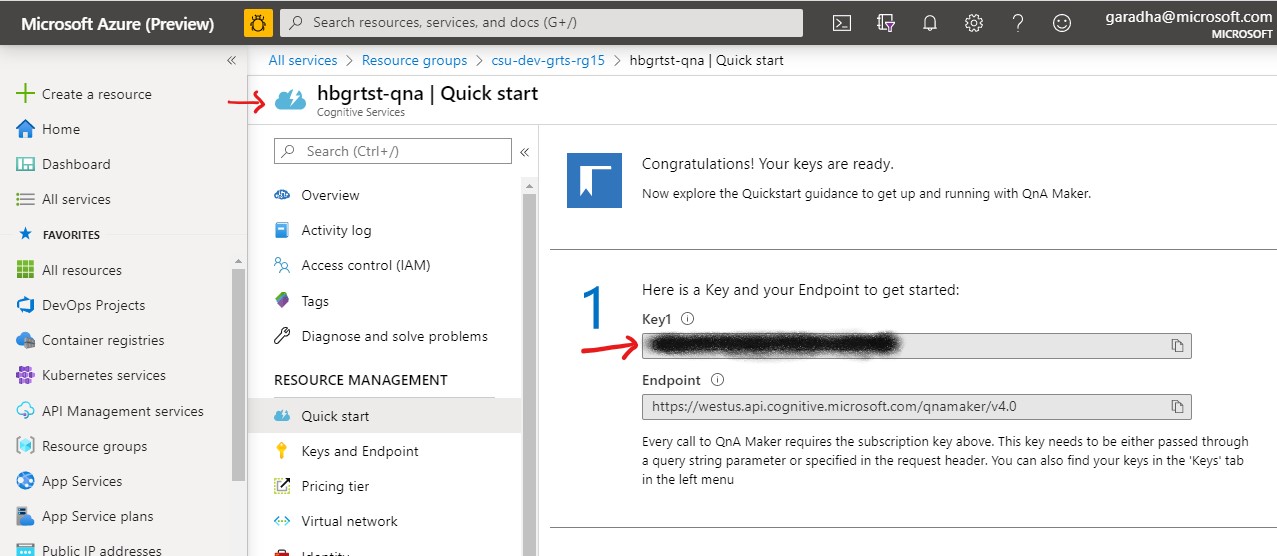Click the Endpoint URL field
Viewport: 1277px width, 556px height.
click(917, 407)
